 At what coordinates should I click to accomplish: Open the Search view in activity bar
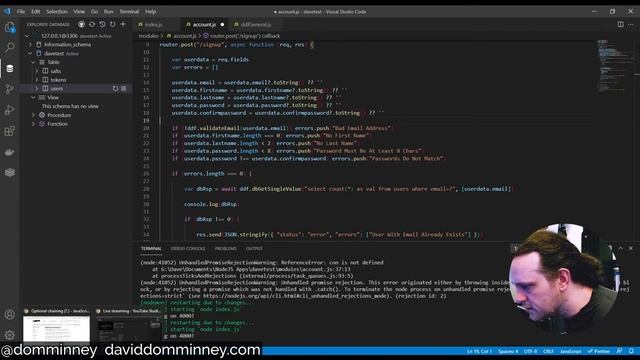pyautogui.click(x=10, y=47)
